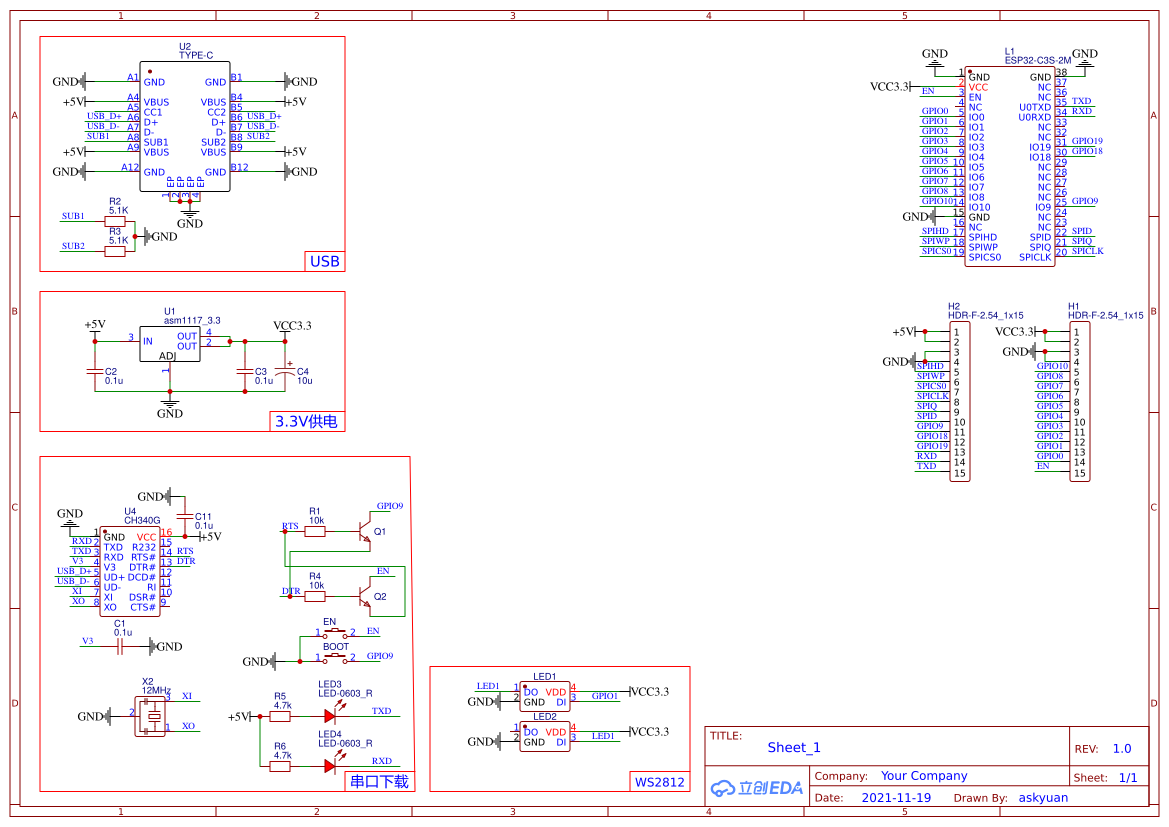Select the U2 TYPE-C connector symbol
The width and height of the screenshot is (1169, 827).
tap(184, 127)
